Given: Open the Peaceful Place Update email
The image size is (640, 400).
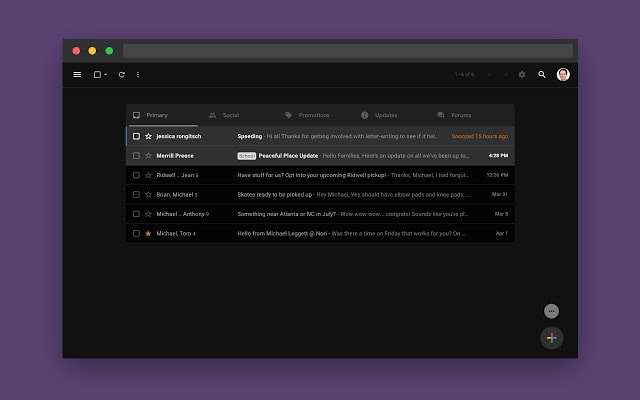Looking at the screenshot, I should tap(288, 156).
